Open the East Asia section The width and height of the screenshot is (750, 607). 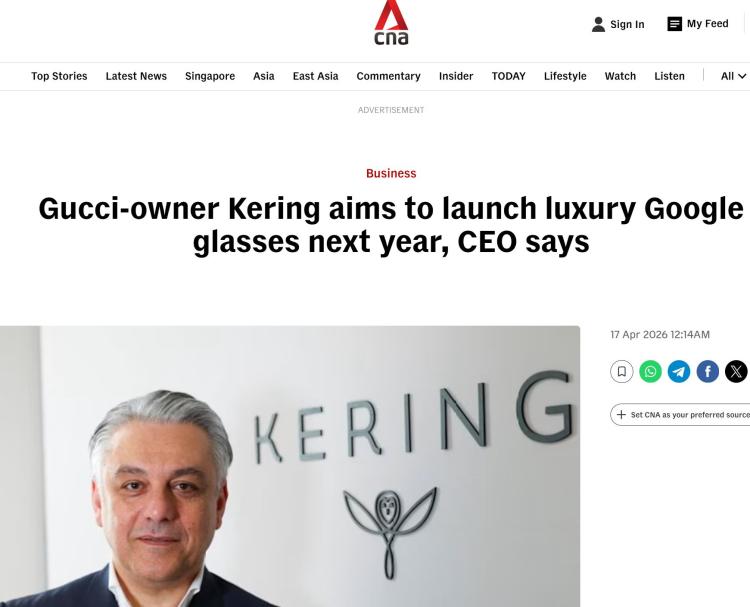(x=316, y=76)
